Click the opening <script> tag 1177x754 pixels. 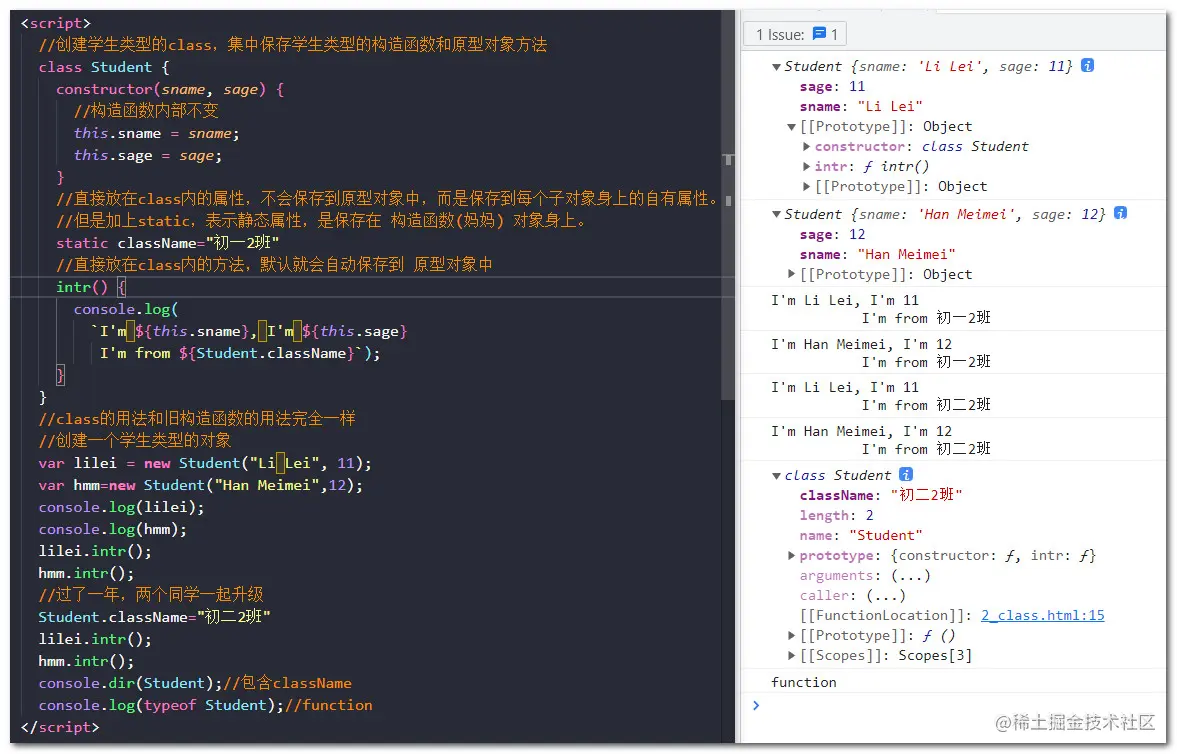(56, 23)
